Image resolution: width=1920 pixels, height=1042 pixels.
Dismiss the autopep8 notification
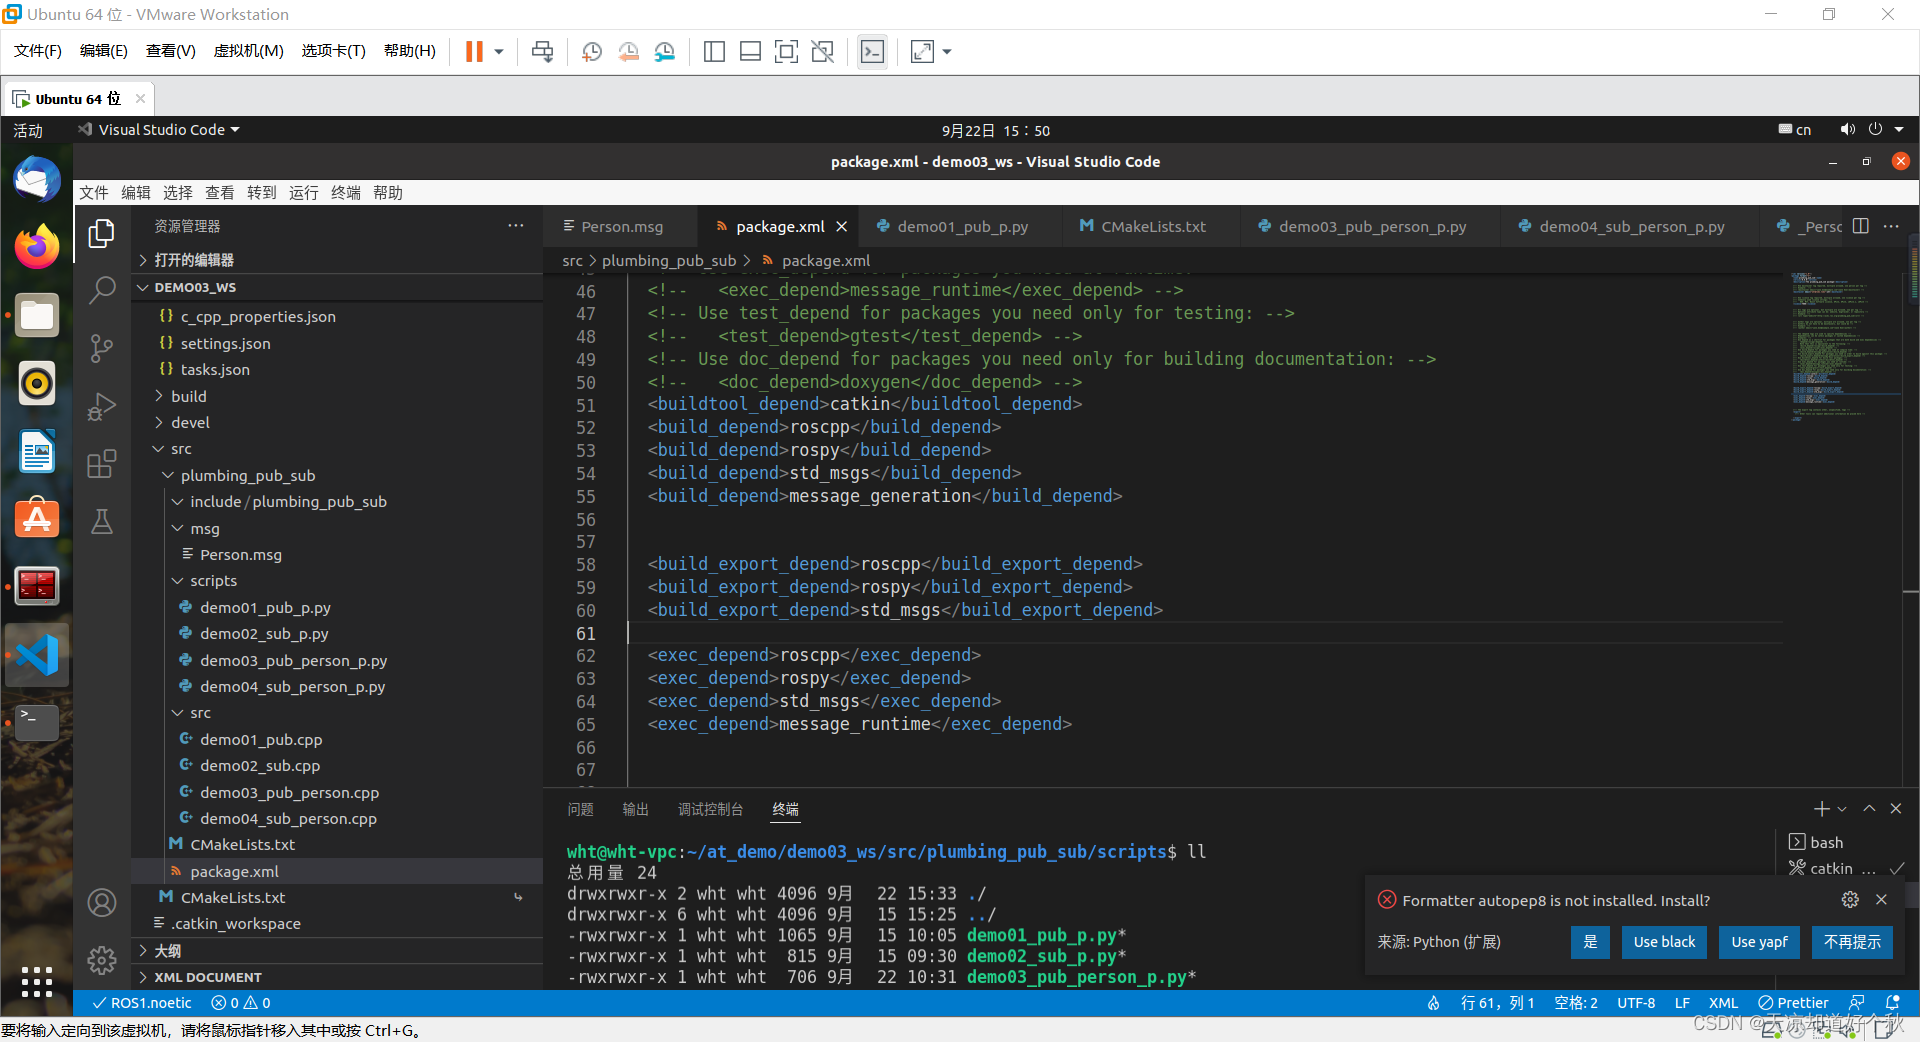click(1881, 900)
